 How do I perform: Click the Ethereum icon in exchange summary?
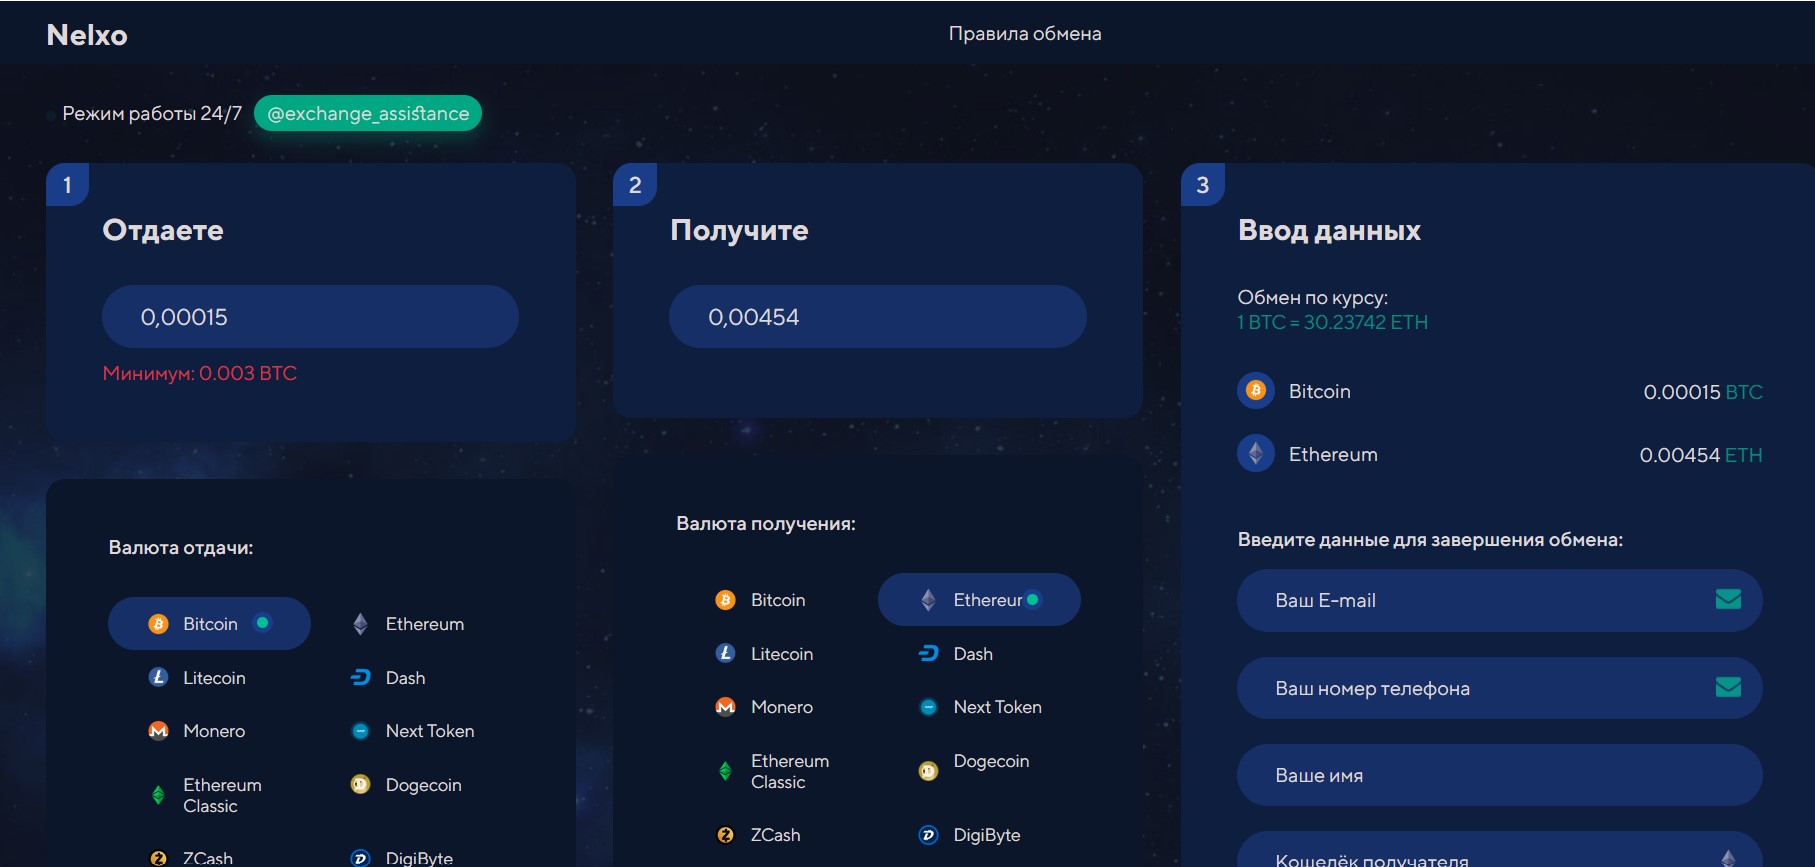click(1255, 454)
